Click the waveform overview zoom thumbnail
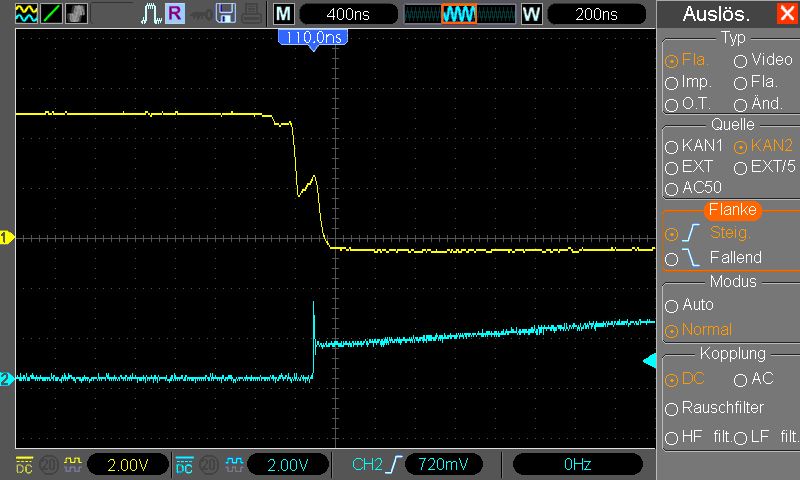The height and width of the screenshot is (480, 800). coord(460,14)
